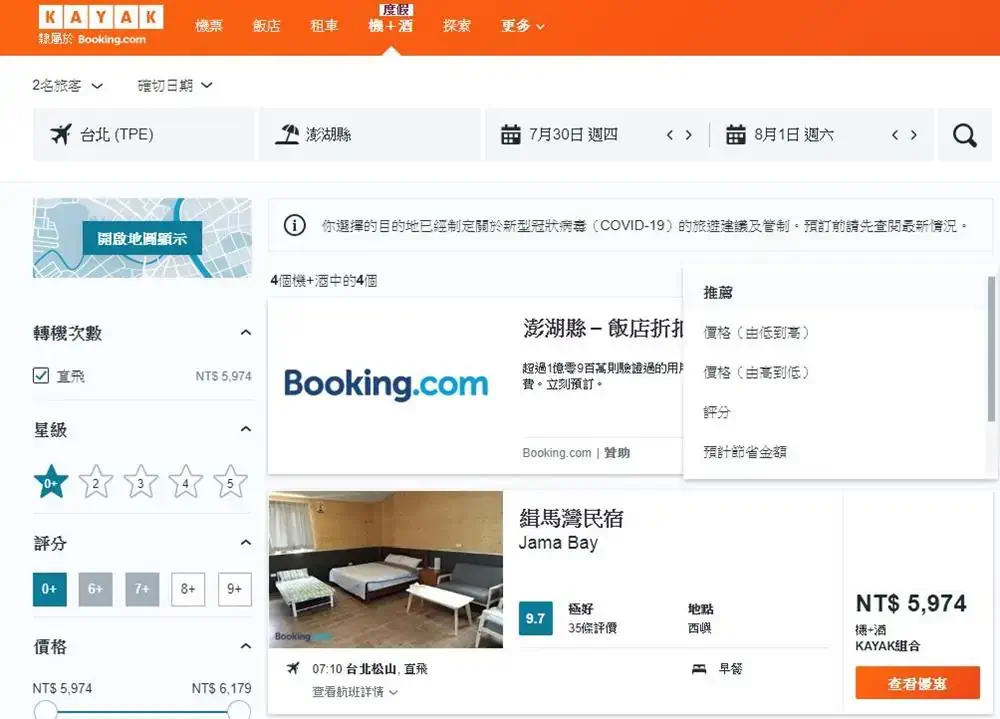Open the 飯店 hotels tab
The width and height of the screenshot is (1000, 719).
point(266,26)
